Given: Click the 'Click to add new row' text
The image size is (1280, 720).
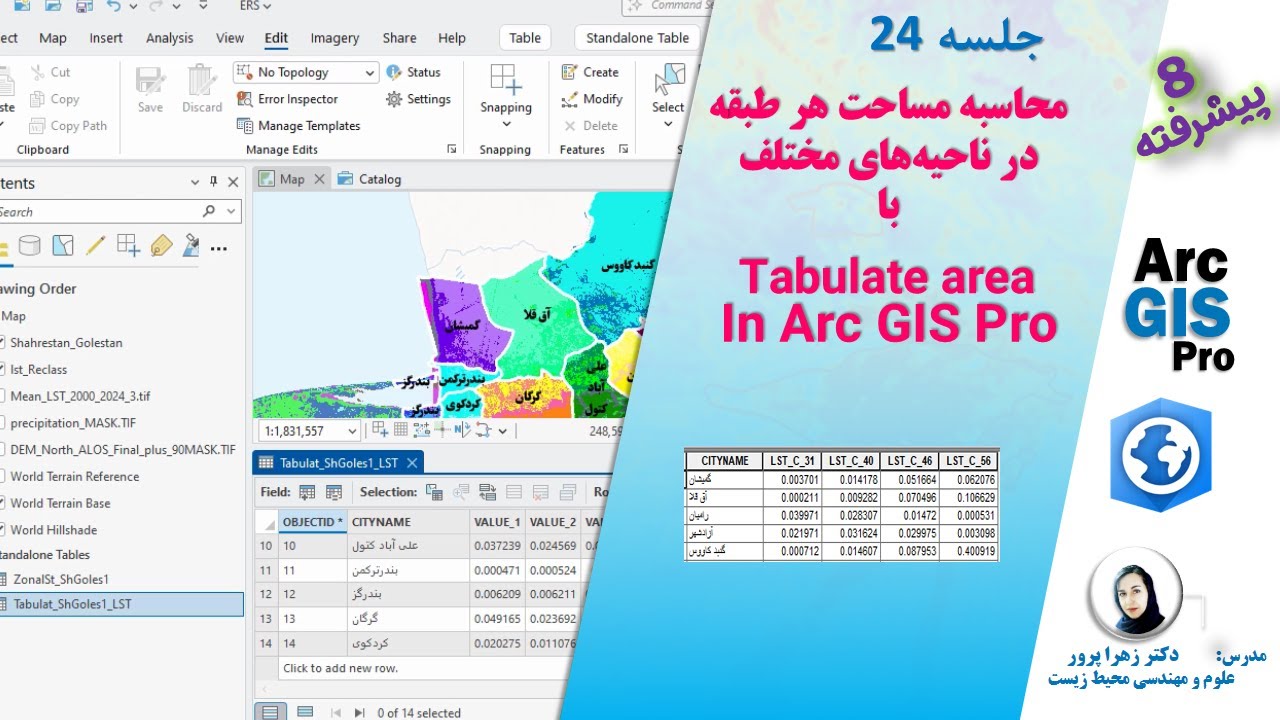Looking at the screenshot, I should pyautogui.click(x=340, y=668).
